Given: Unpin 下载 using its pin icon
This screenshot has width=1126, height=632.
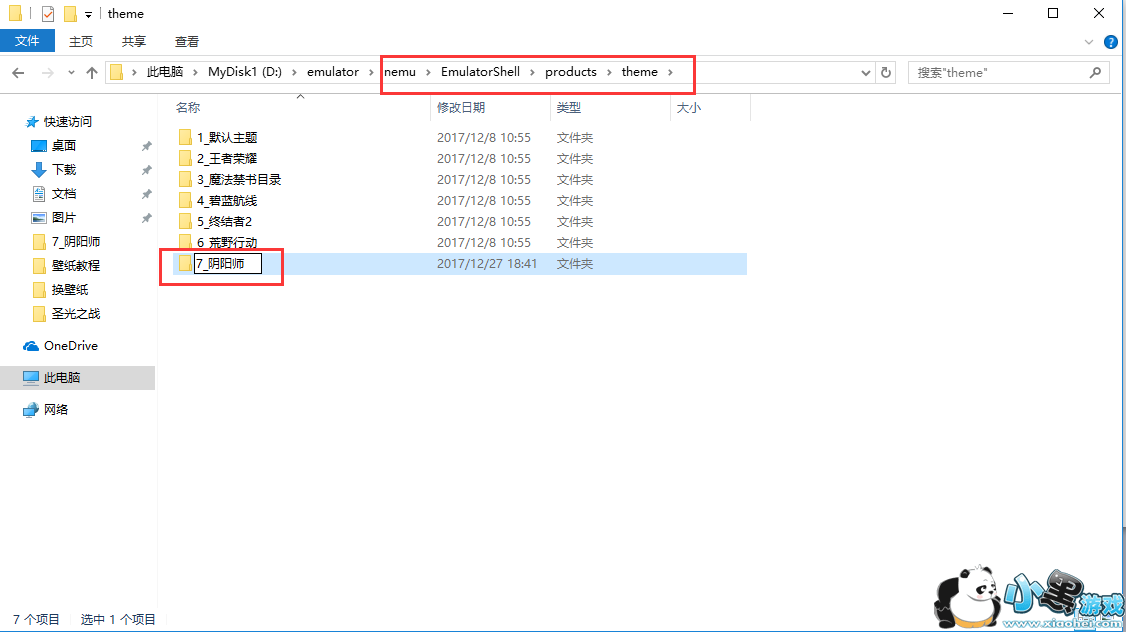Looking at the screenshot, I should click(146, 170).
